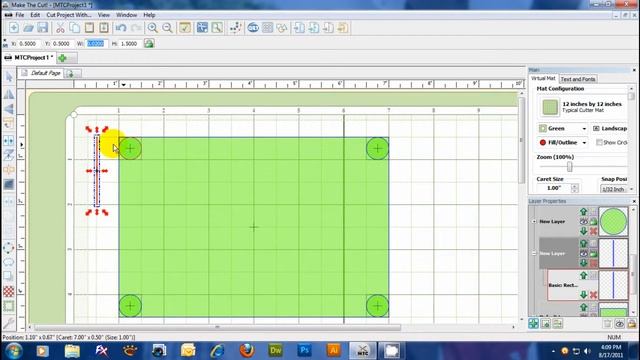Image resolution: width=640 pixels, height=360 pixels.
Task: Open the View menu
Action: (104, 15)
